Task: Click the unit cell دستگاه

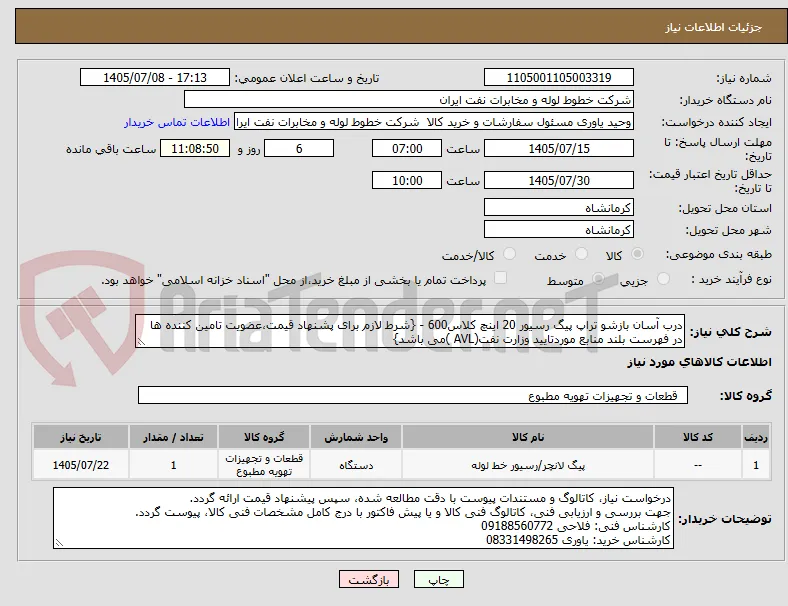Action: click(356, 465)
